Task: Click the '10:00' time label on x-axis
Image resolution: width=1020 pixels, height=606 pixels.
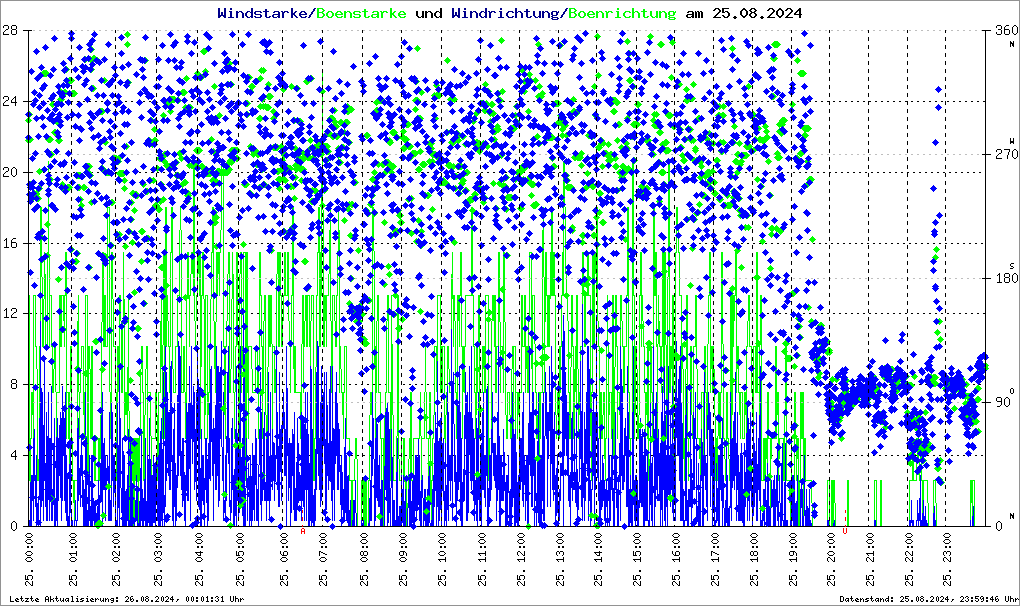Action: [442, 548]
